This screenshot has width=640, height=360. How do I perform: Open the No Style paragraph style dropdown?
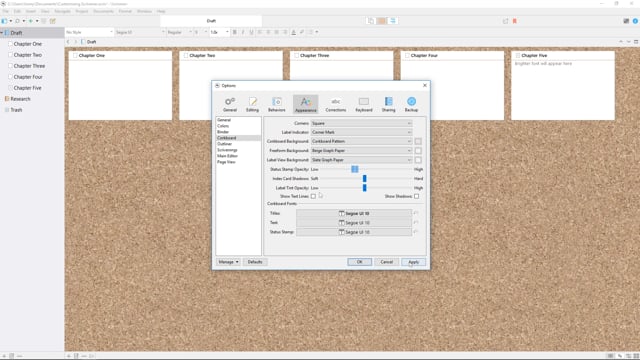pyautogui.click(x=89, y=32)
